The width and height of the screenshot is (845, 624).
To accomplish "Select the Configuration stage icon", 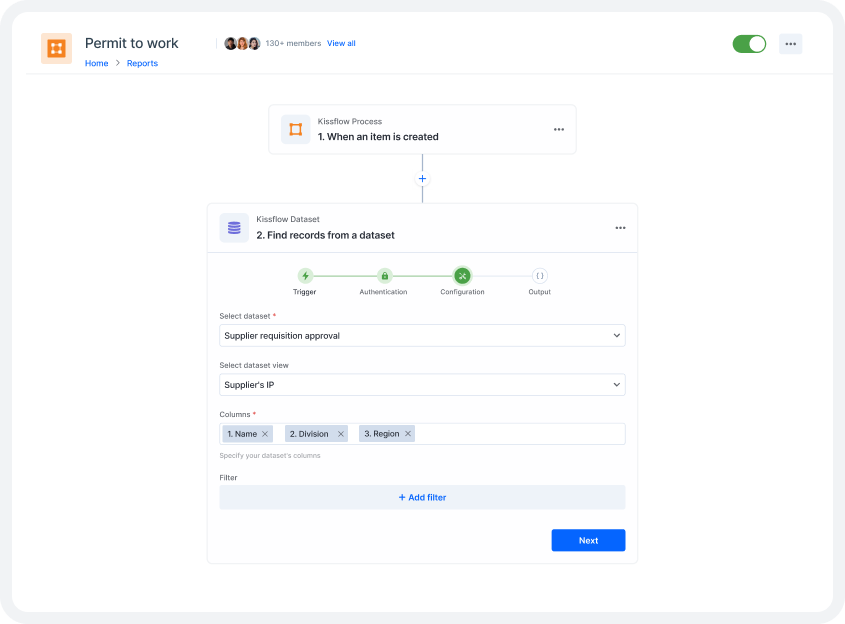I will pos(462,276).
